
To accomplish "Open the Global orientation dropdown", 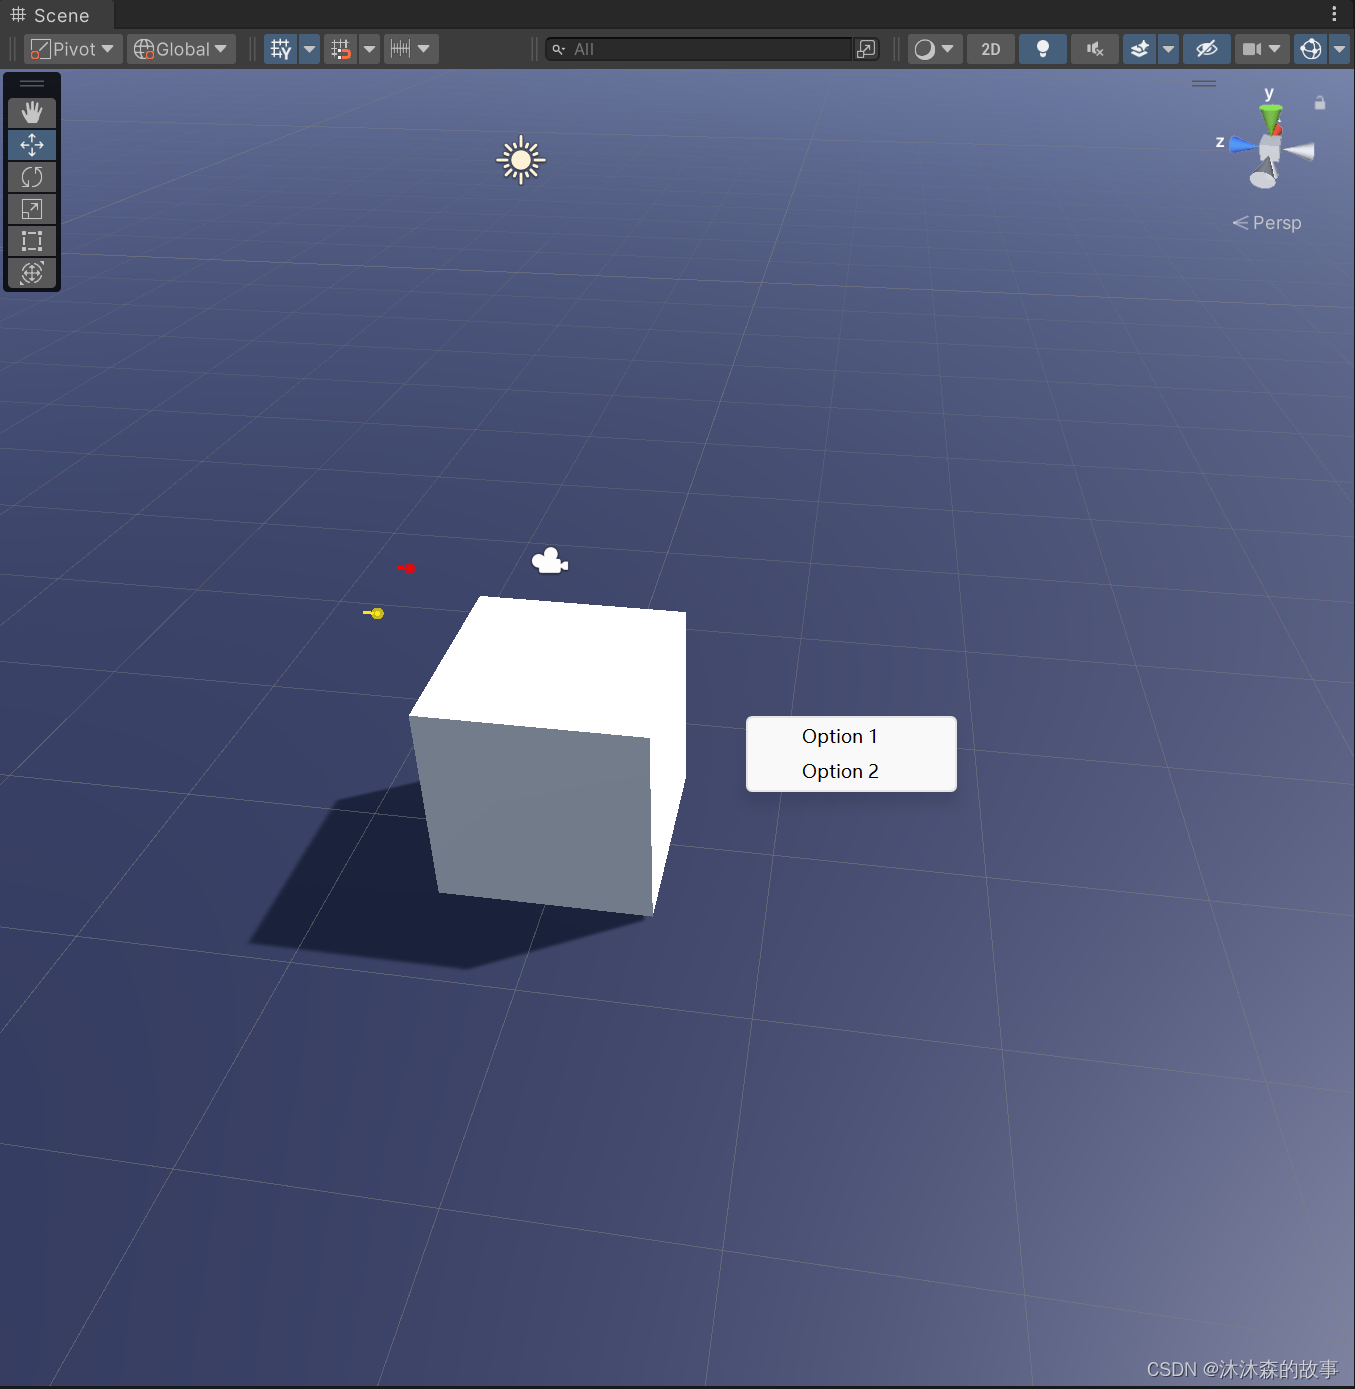I will (180, 48).
